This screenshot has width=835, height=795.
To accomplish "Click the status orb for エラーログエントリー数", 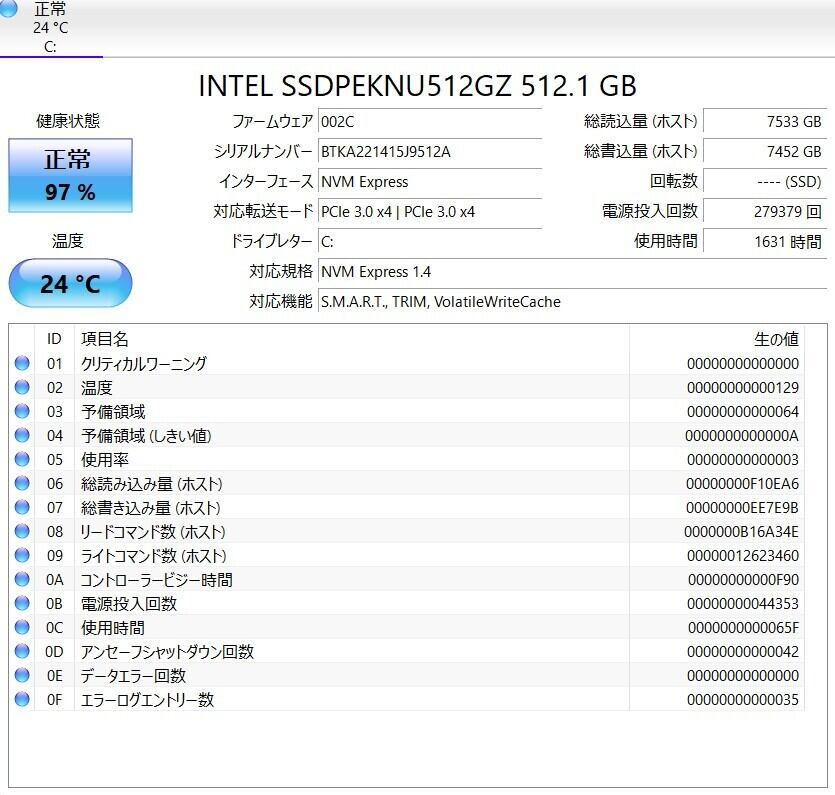I will [x=22, y=700].
